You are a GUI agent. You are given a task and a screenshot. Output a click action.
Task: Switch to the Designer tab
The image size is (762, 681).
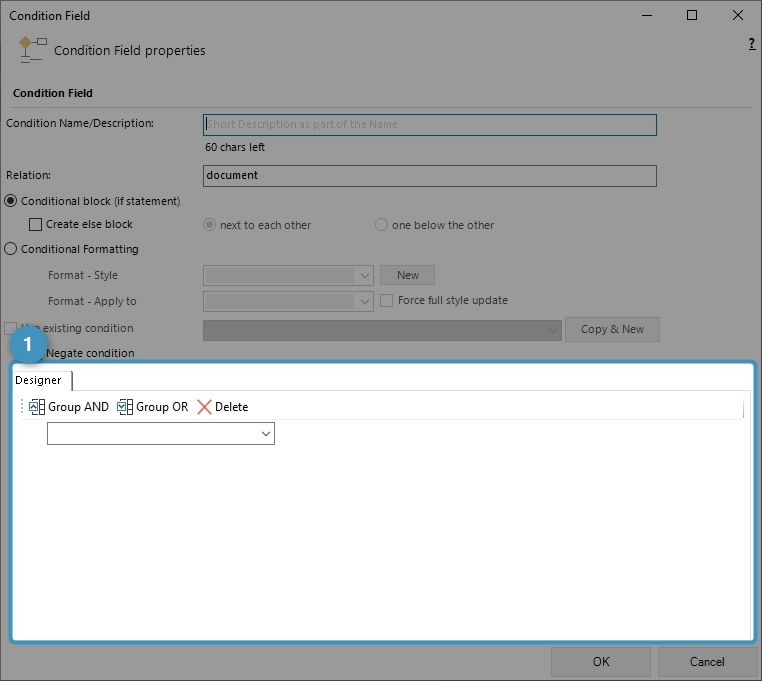(39, 380)
